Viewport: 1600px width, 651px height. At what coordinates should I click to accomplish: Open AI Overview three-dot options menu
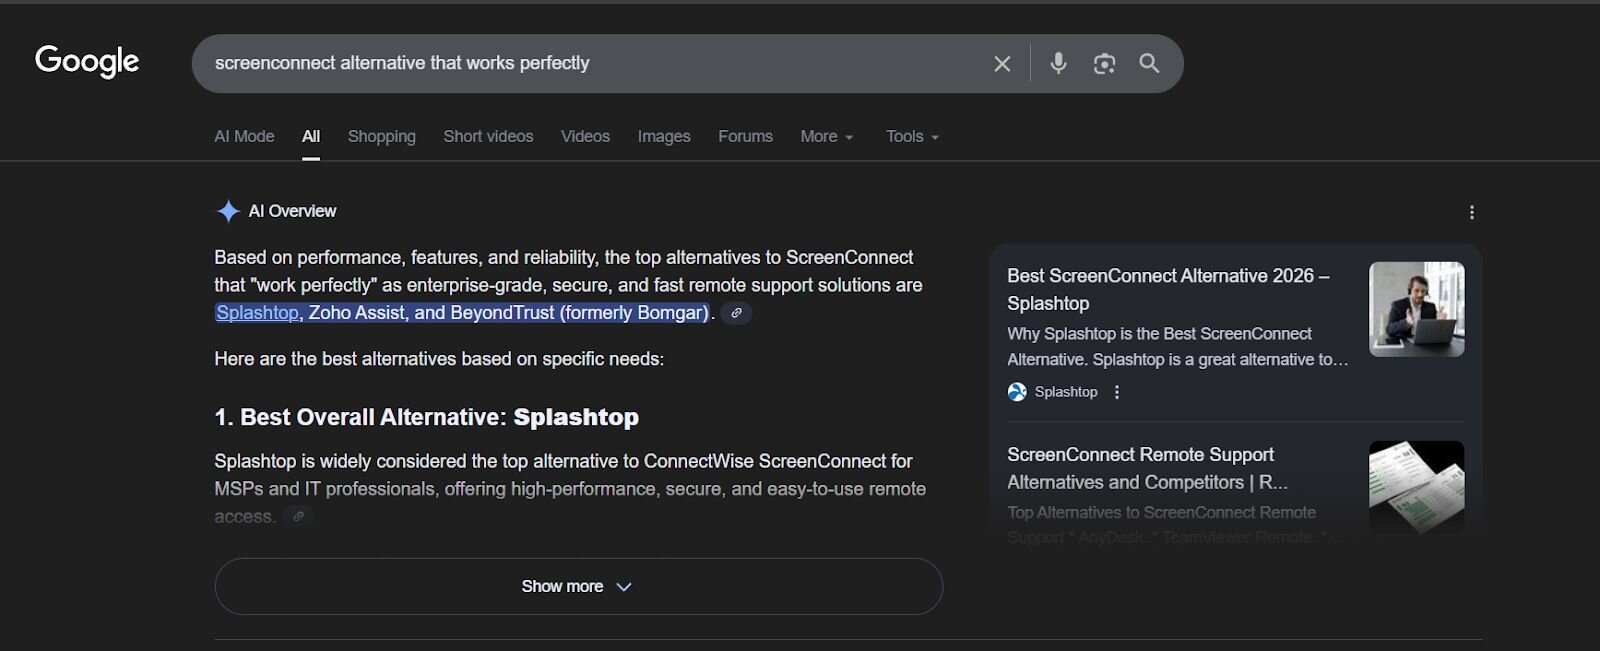1471,212
